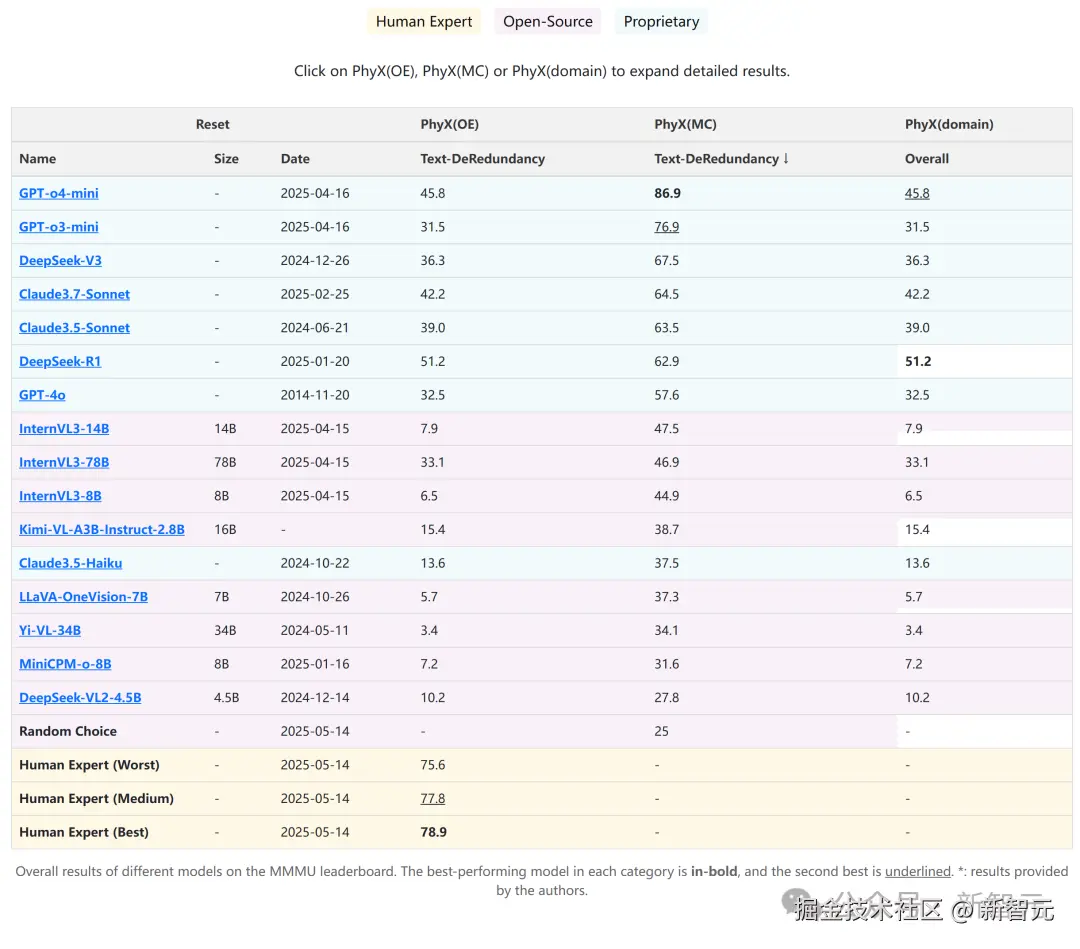Open the GPT-o3-mini link

[59, 227]
